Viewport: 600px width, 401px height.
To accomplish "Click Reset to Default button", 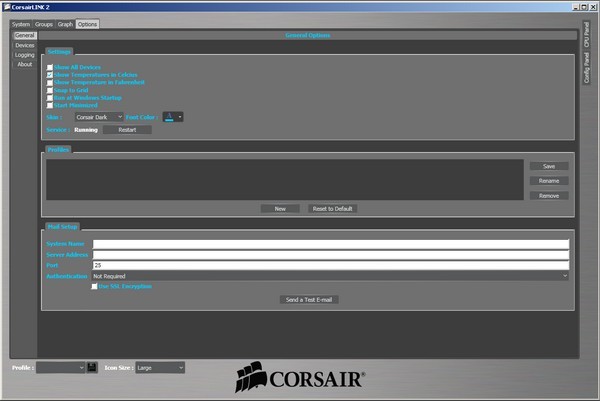I will (333, 209).
